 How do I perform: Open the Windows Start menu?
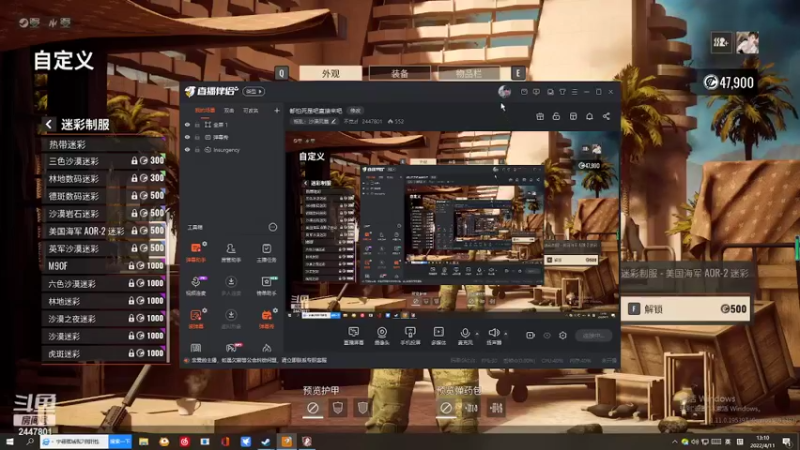tap(10, 441)
